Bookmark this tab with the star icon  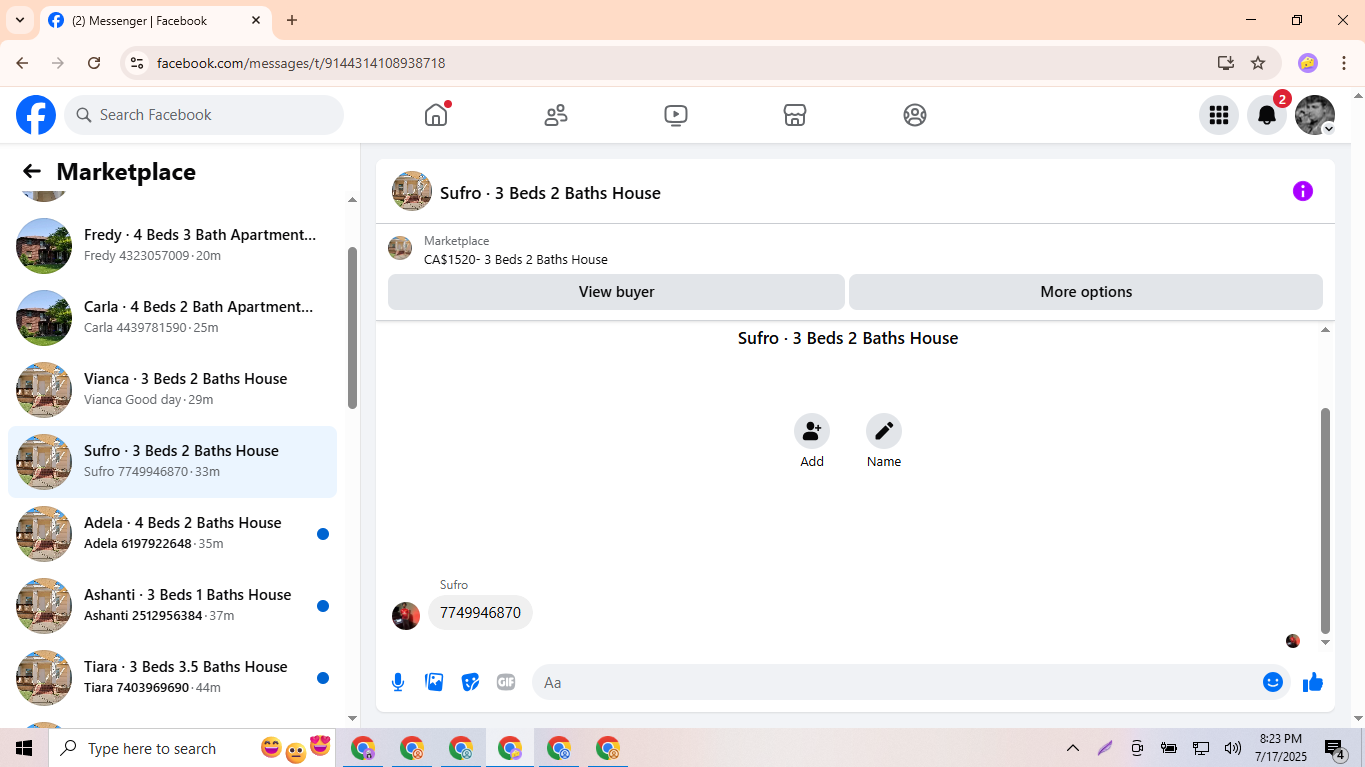pos(1258,63)
